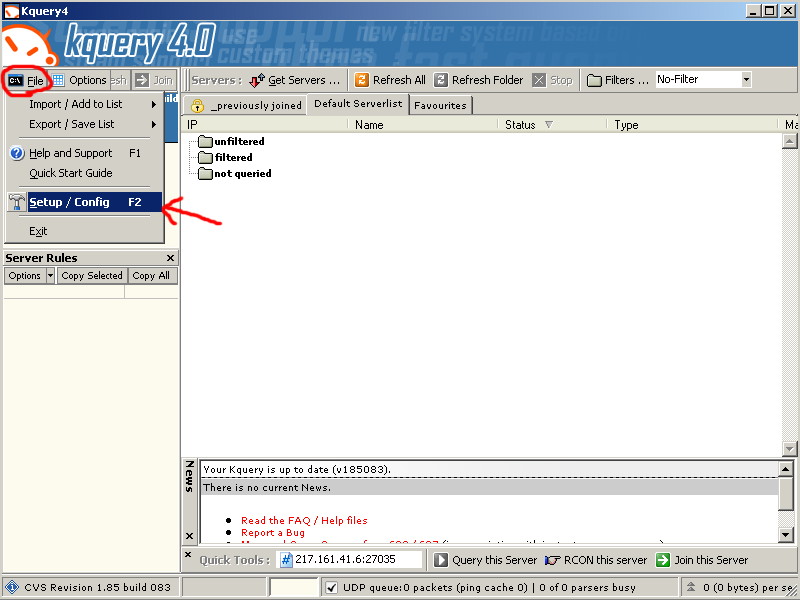Screen dimensions: 800x600
Task: Click Get Servers button
Action: 295,80
